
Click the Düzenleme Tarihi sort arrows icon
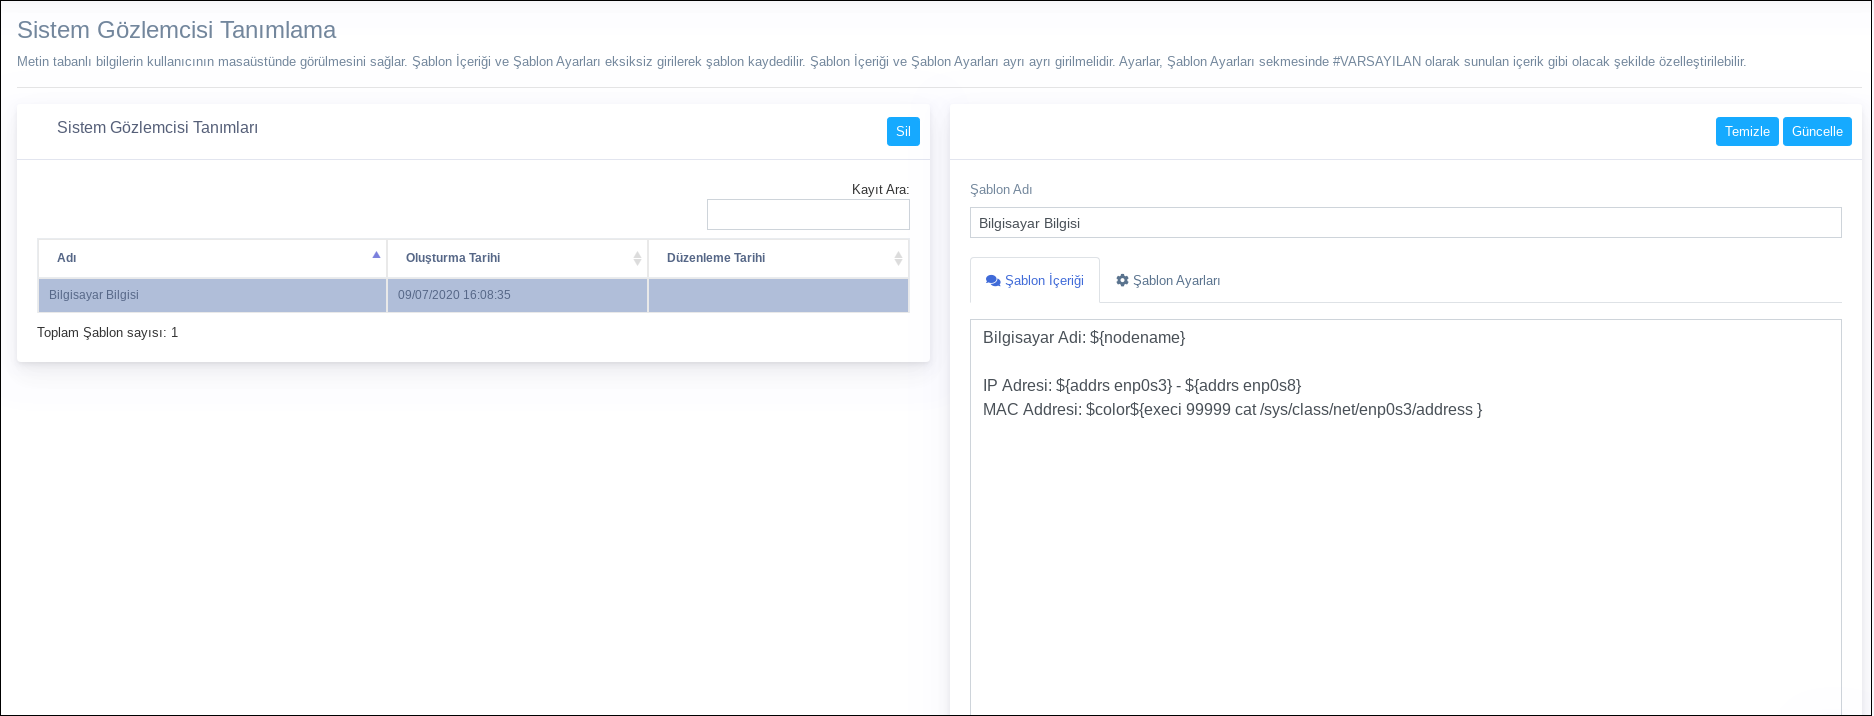898,259
